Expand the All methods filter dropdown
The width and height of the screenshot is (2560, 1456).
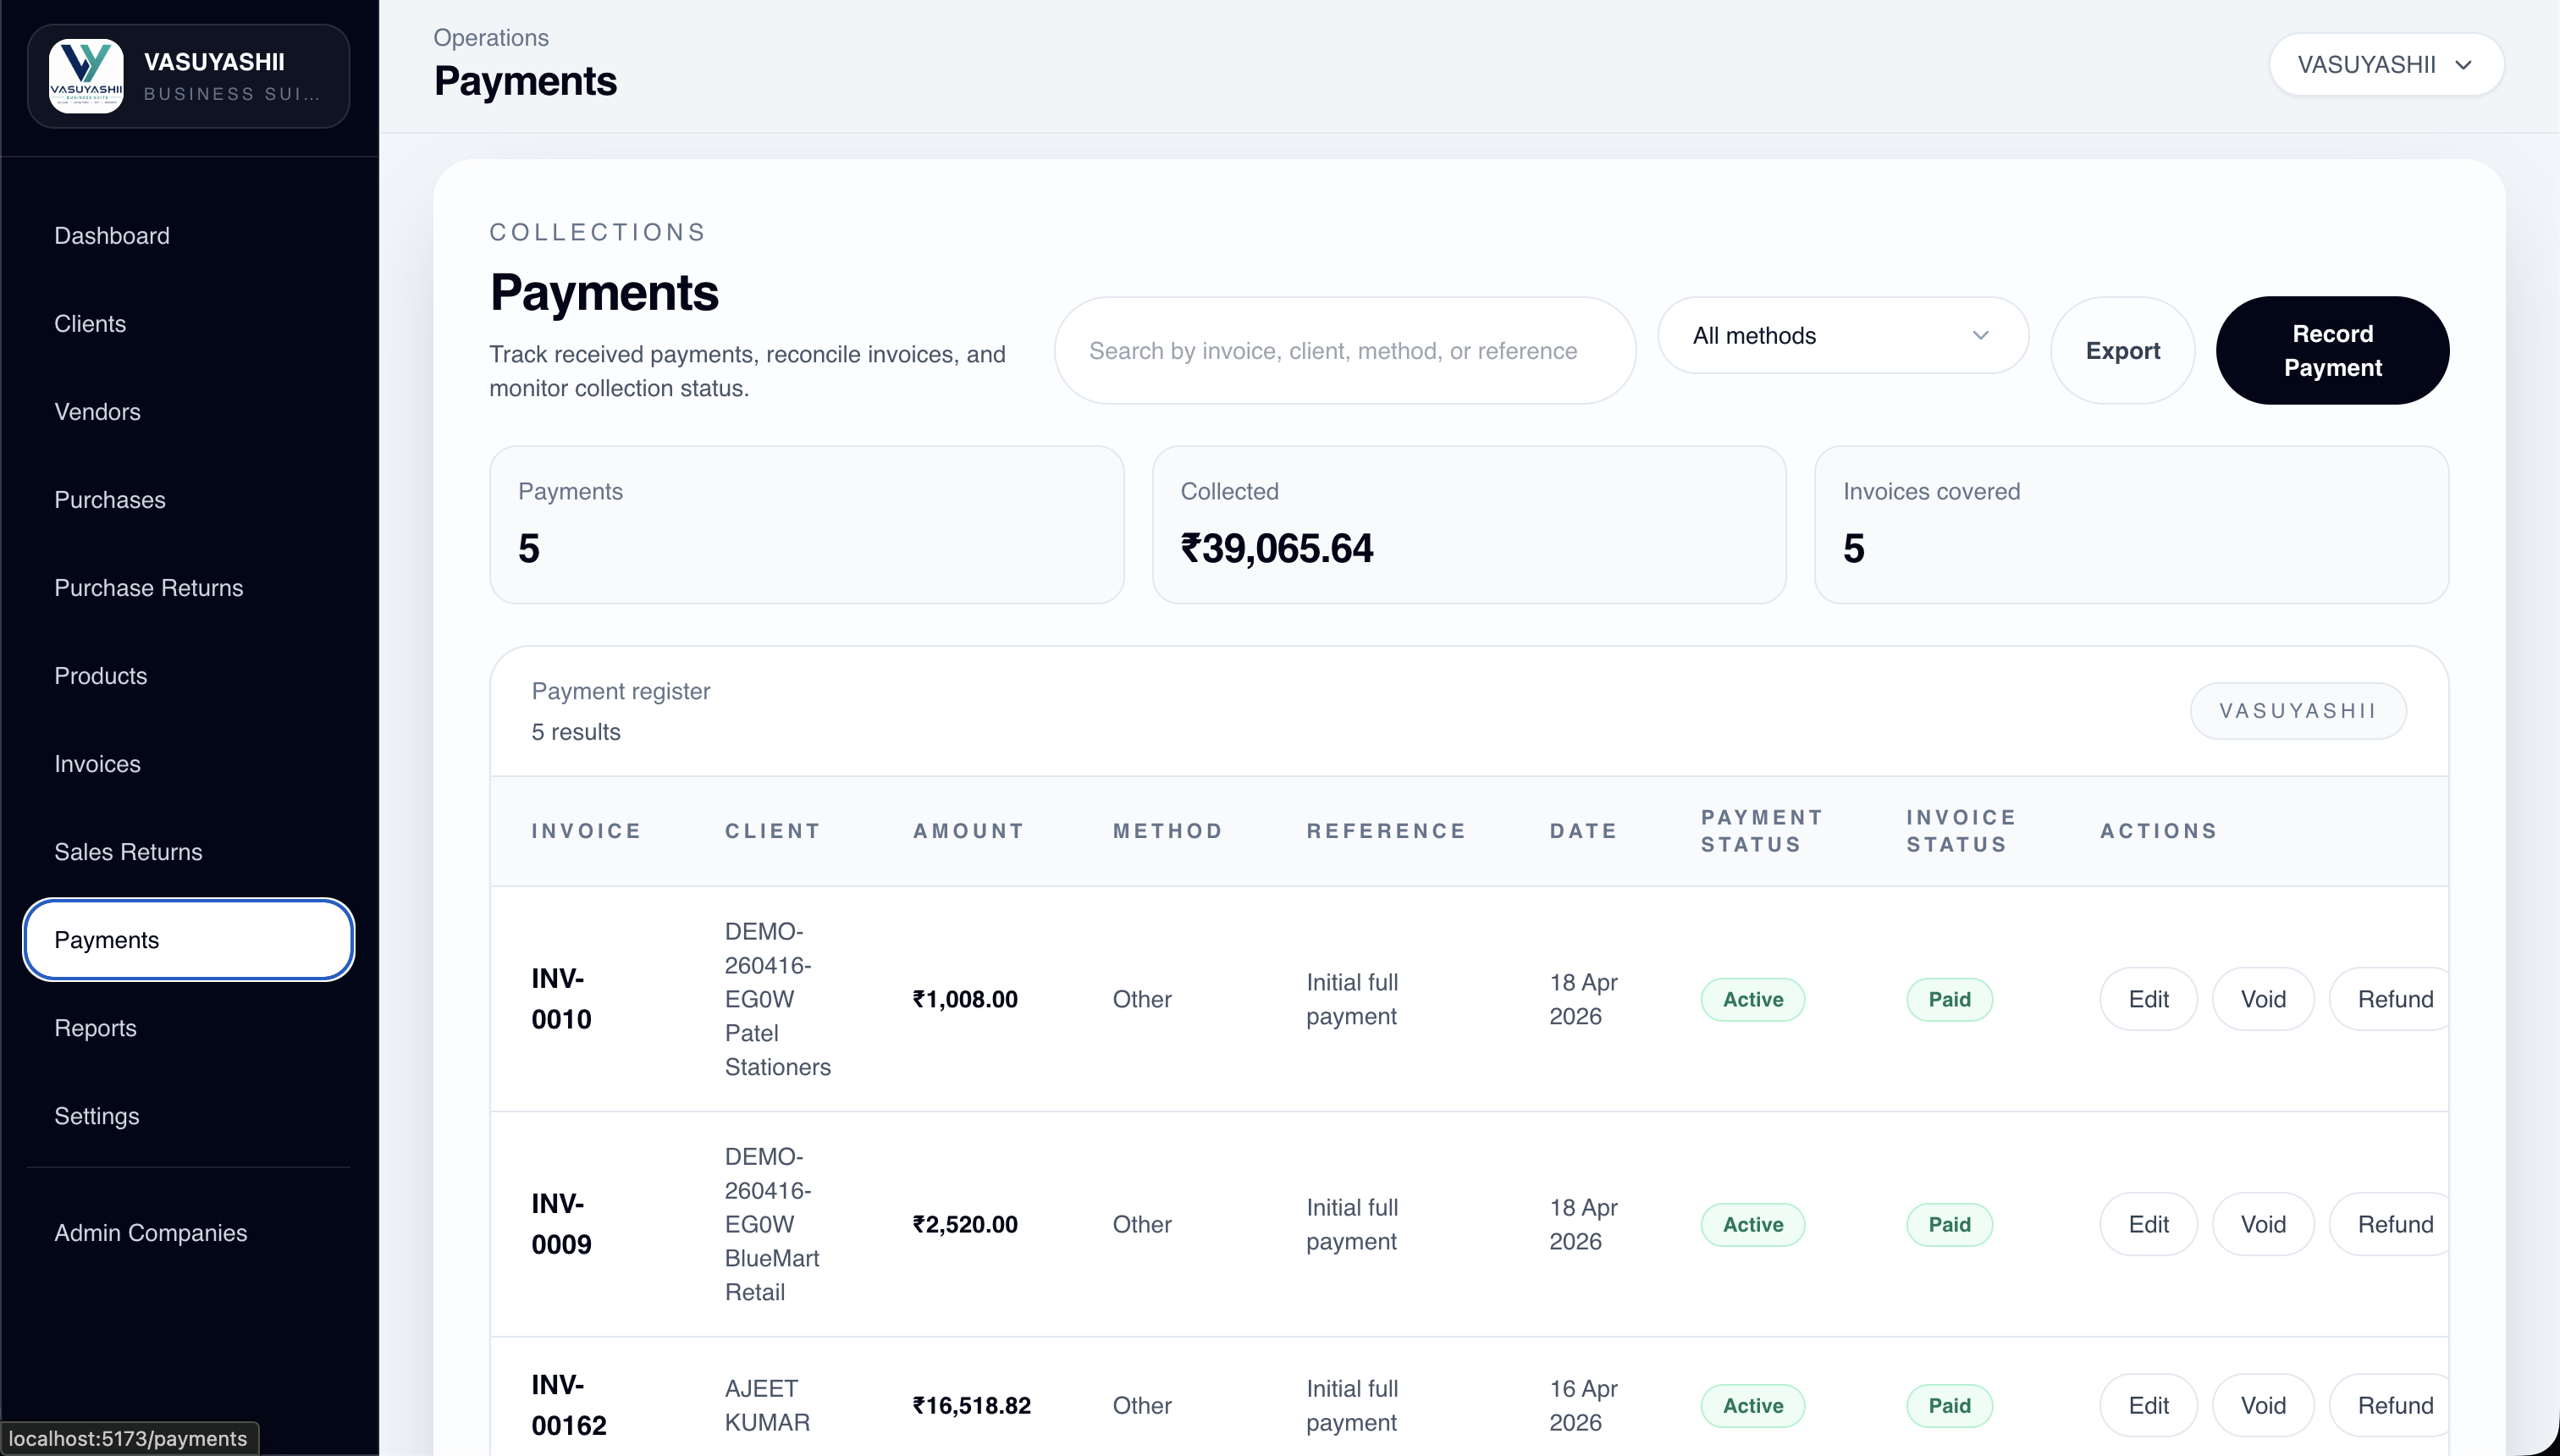pyautogui.click(x=1842, y=336)
